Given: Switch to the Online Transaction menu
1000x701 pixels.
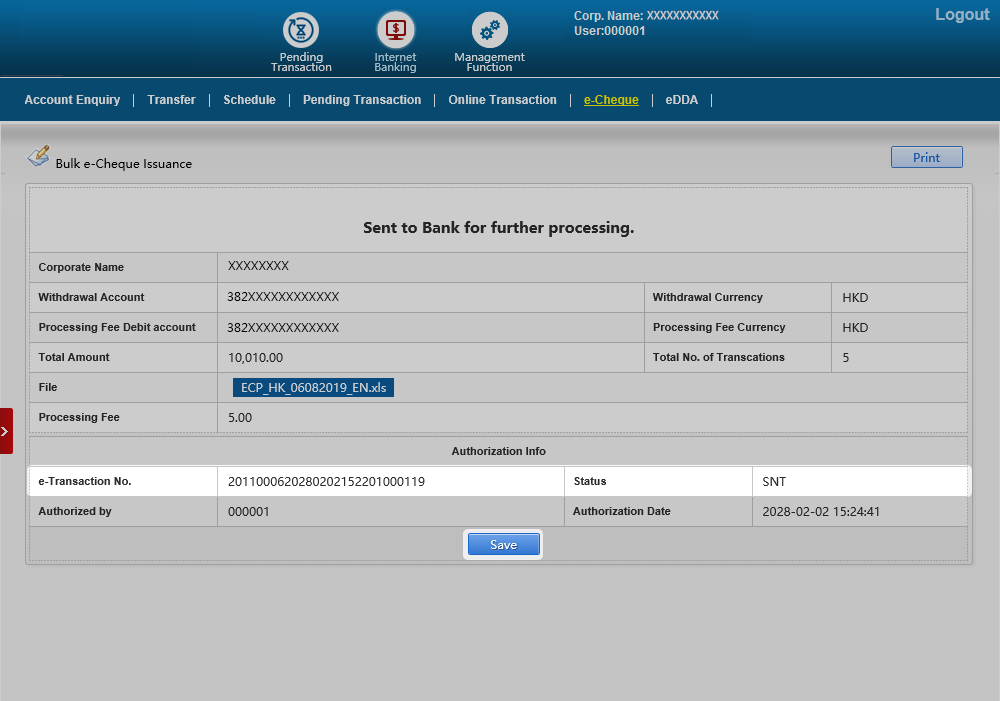Looking at the screenshot, I should (x=502, y=100).
